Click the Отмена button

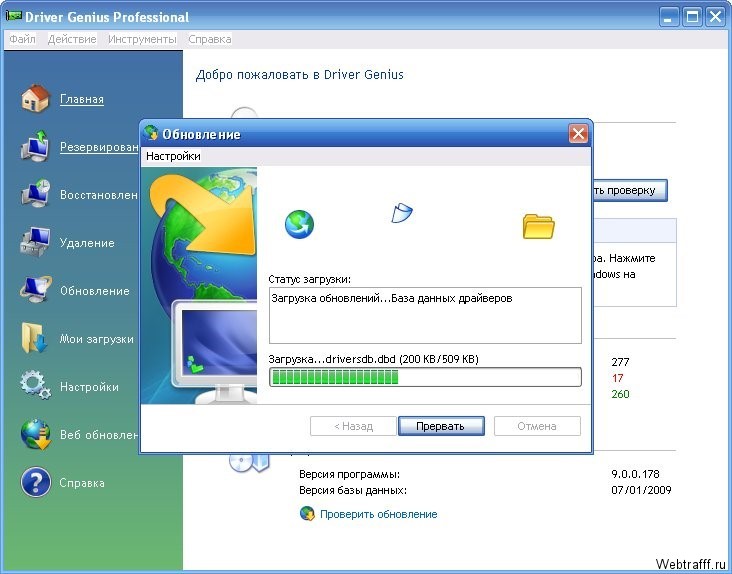(537, 426)
